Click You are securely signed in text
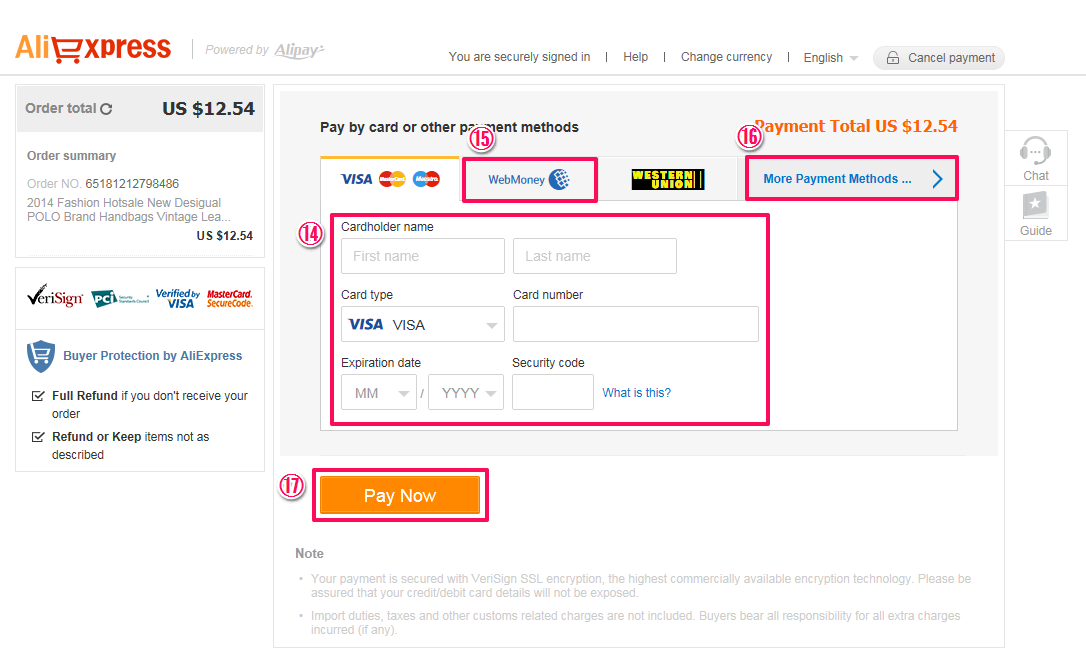Viewport: 1086px width, 654px height. pyautogui.click(x=519, y=57)
